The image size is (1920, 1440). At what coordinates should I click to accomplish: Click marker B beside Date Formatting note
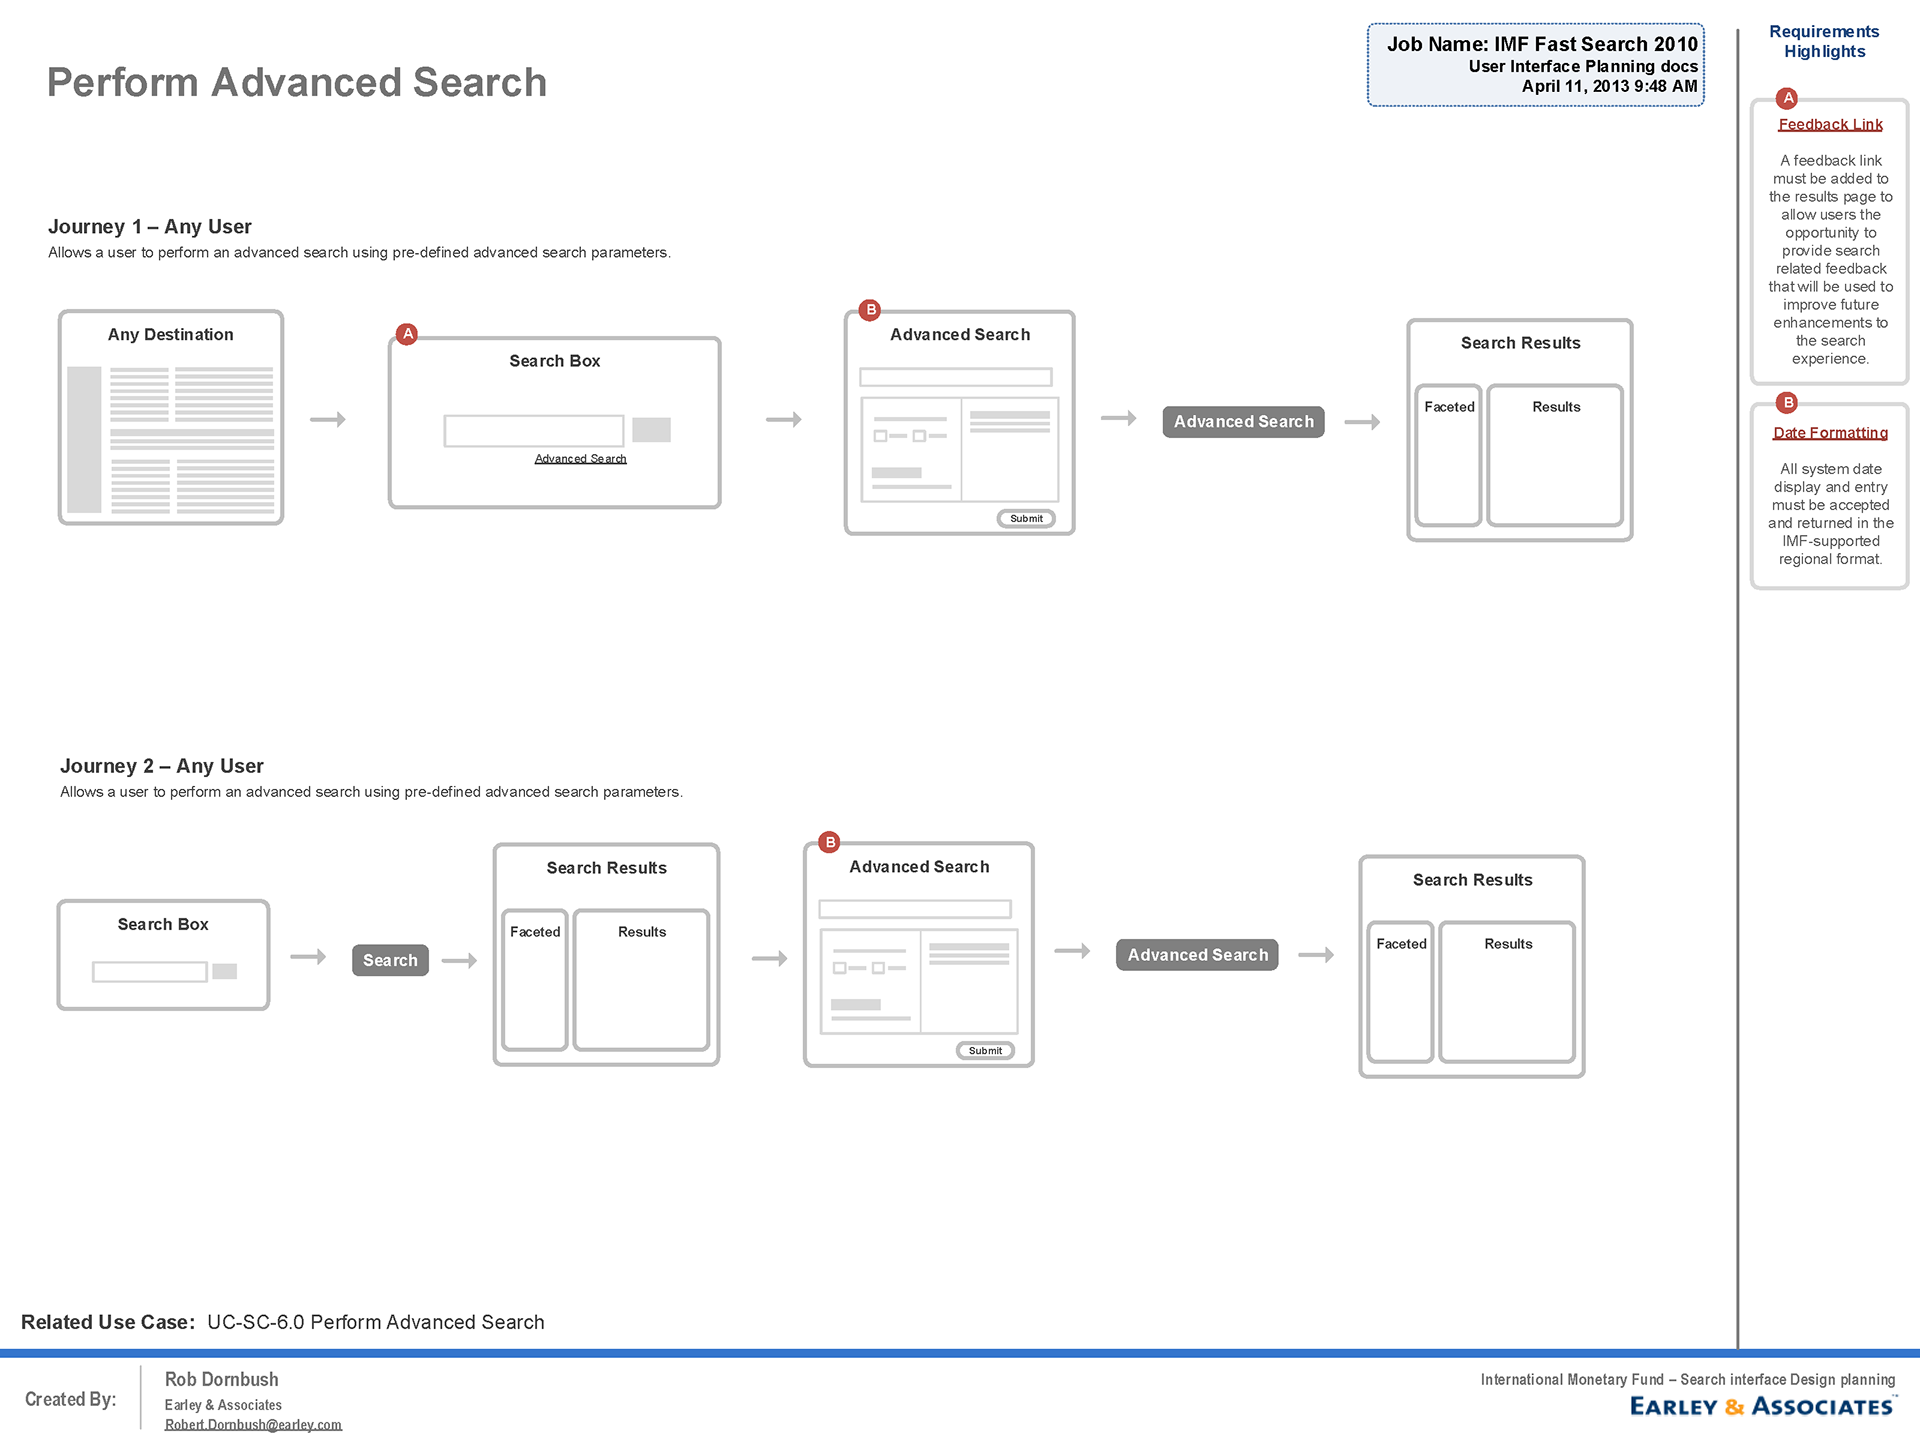pyautogui.click(x=1787, y=403)
